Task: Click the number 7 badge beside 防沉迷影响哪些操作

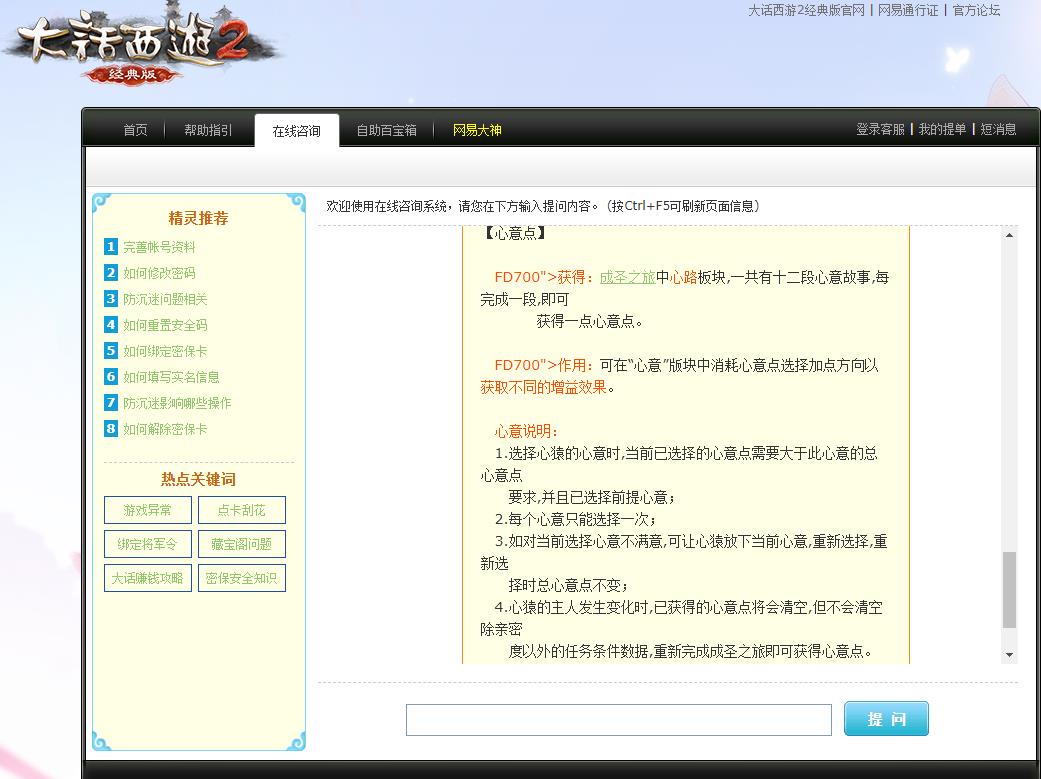Action: [x=111, y=402]
